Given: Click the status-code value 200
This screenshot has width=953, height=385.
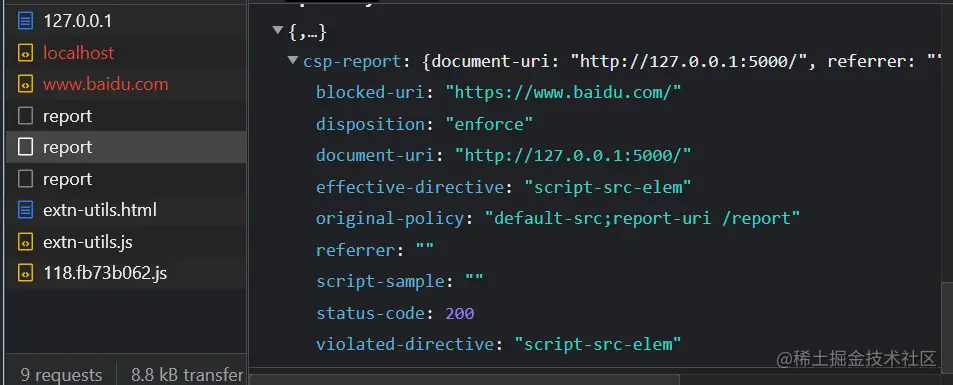Looking at the screenshot, I should point(459,314).
